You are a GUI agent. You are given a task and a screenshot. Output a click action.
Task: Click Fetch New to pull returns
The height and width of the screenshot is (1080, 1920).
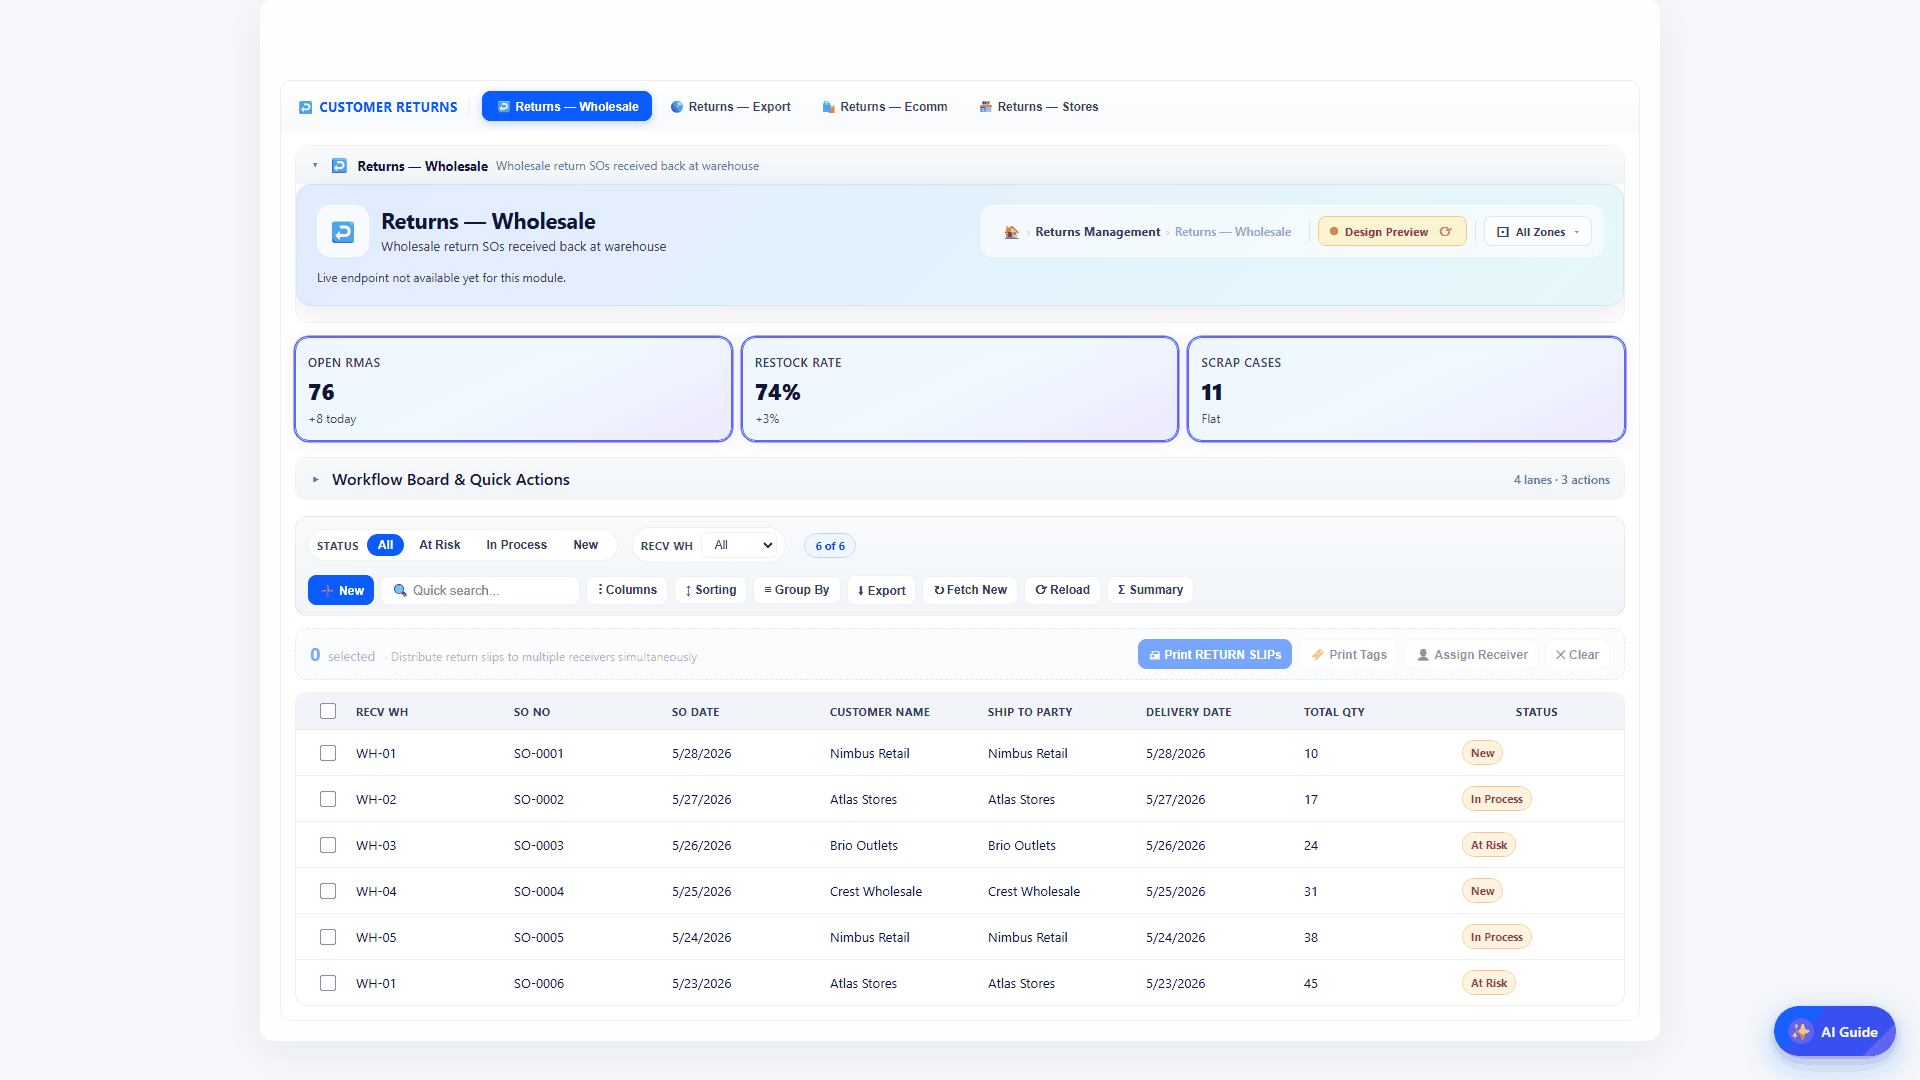coord(970,590)
